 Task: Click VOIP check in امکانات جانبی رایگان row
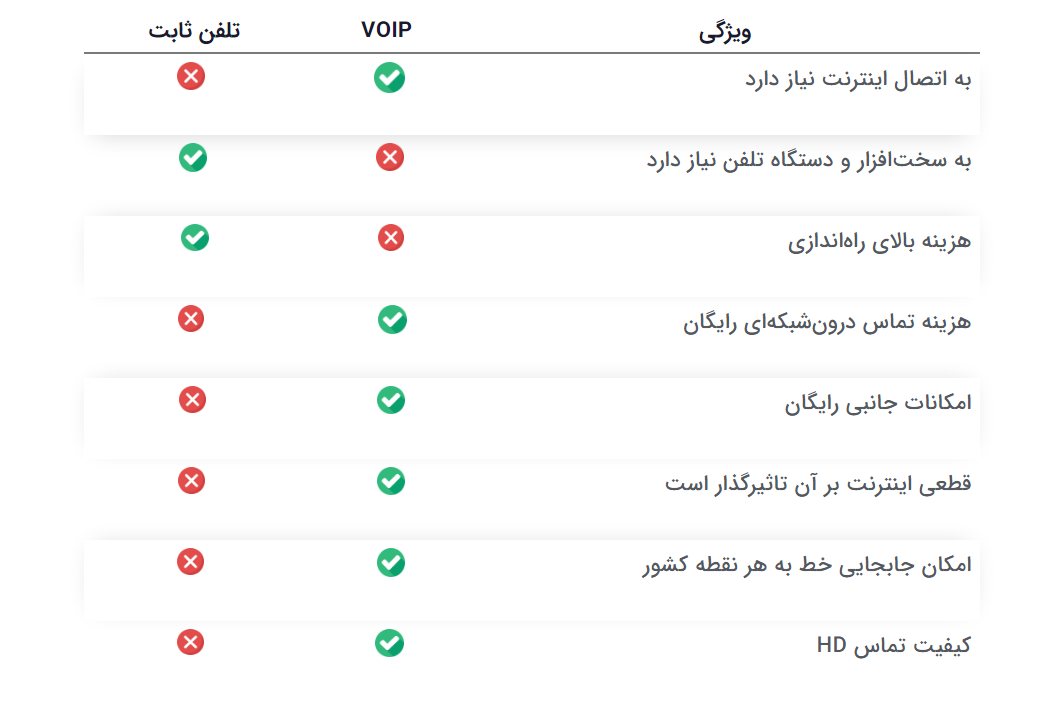click(x=391, y=400)
